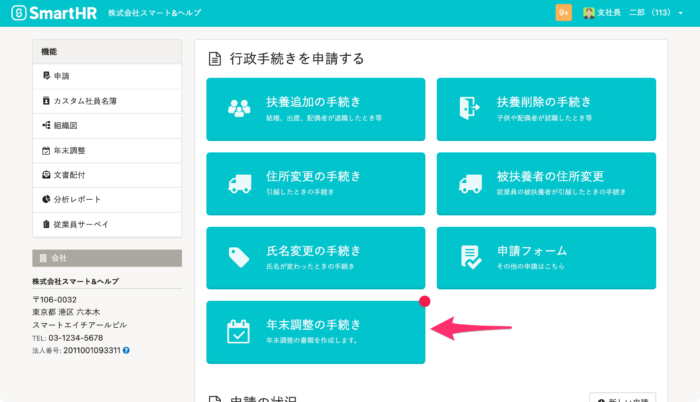Start 扶養削除の手続き card
This screenshot has width=700, height=402.
point(546,109)
